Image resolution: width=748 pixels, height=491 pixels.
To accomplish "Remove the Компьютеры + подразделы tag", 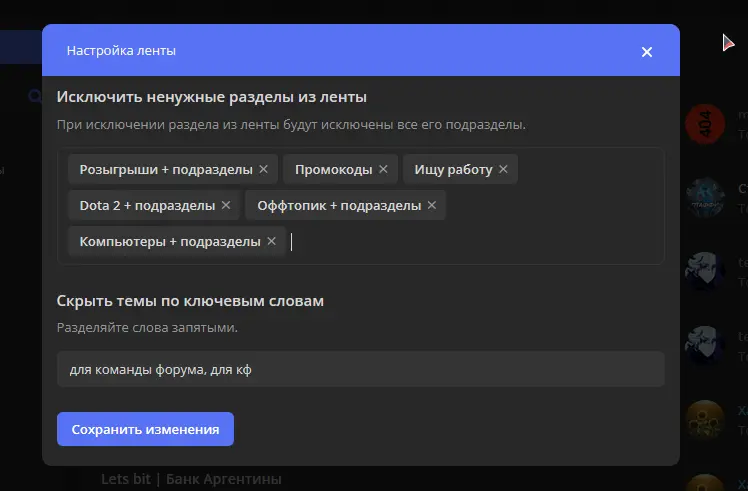I will coord(271,241).
